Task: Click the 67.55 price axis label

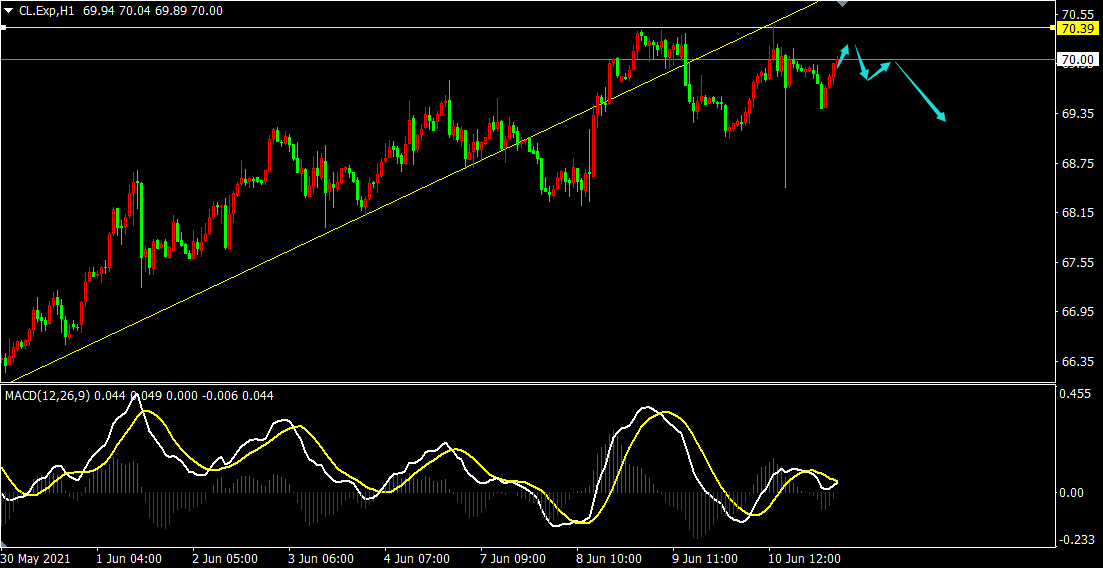Action: [x=1077, y=263]
